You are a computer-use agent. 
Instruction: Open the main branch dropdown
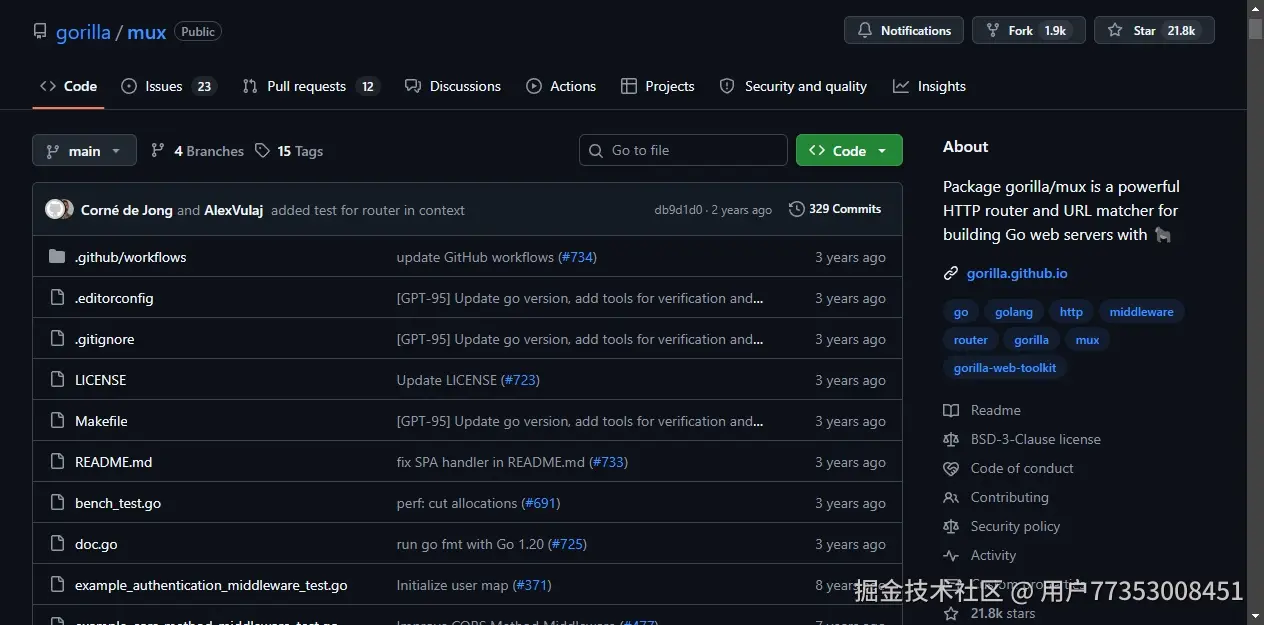pyautogui.click(x=84, y=151)
